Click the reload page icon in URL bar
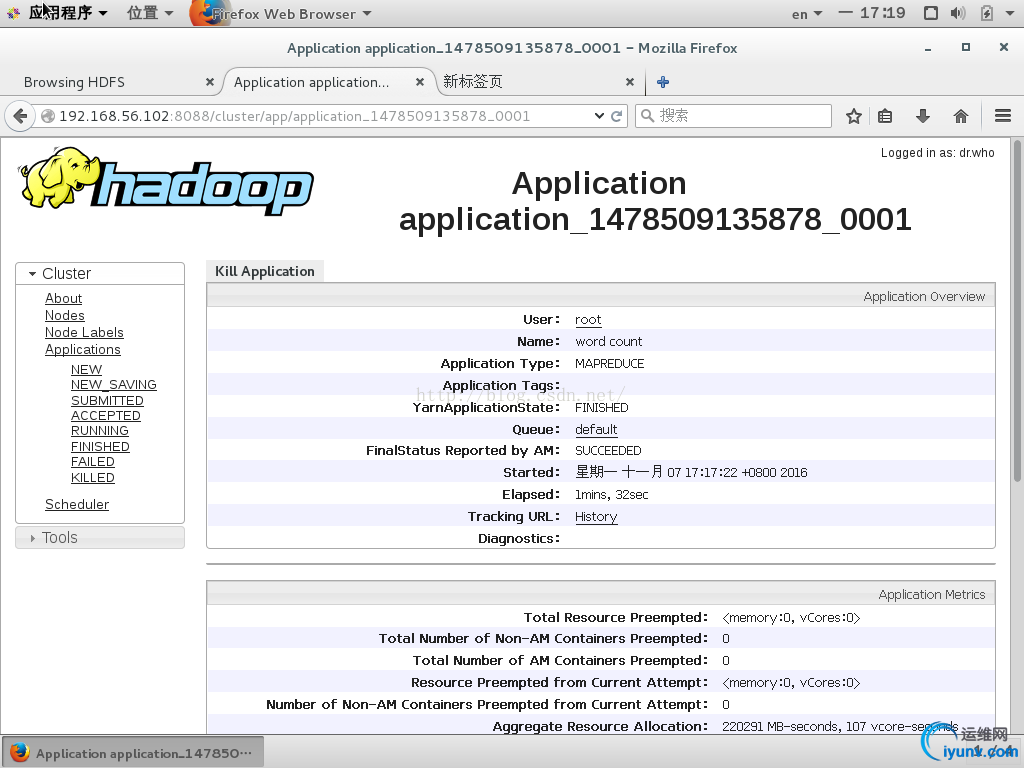This screenshot has height=768, width=1024. point(617,116)
